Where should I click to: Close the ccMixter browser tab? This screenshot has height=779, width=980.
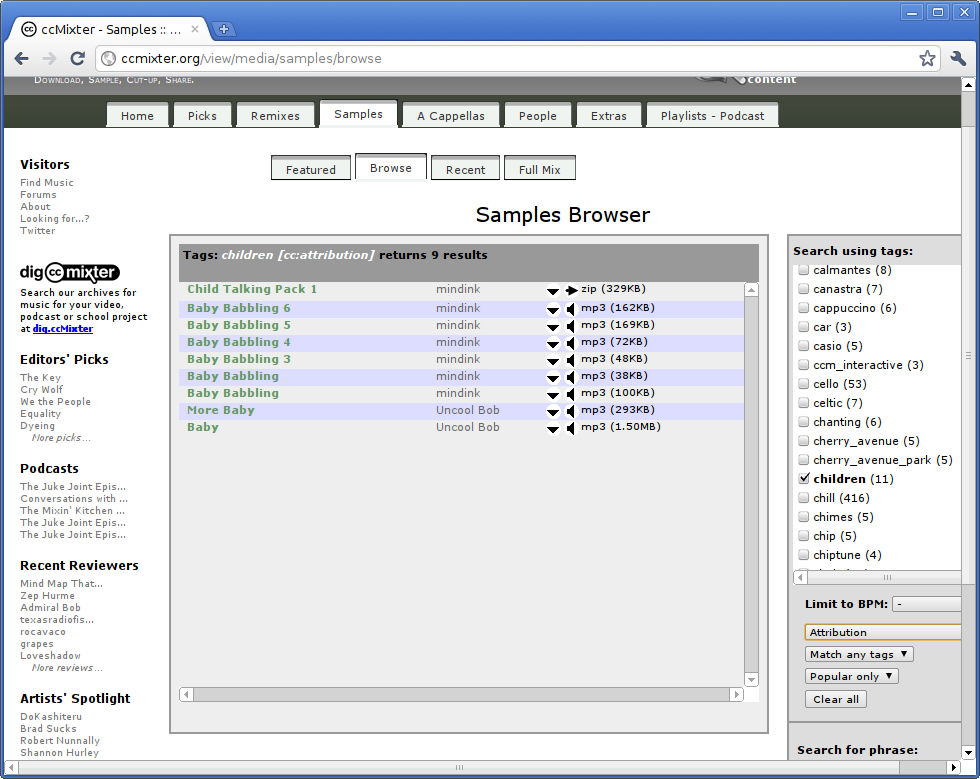tap(195, 29)
